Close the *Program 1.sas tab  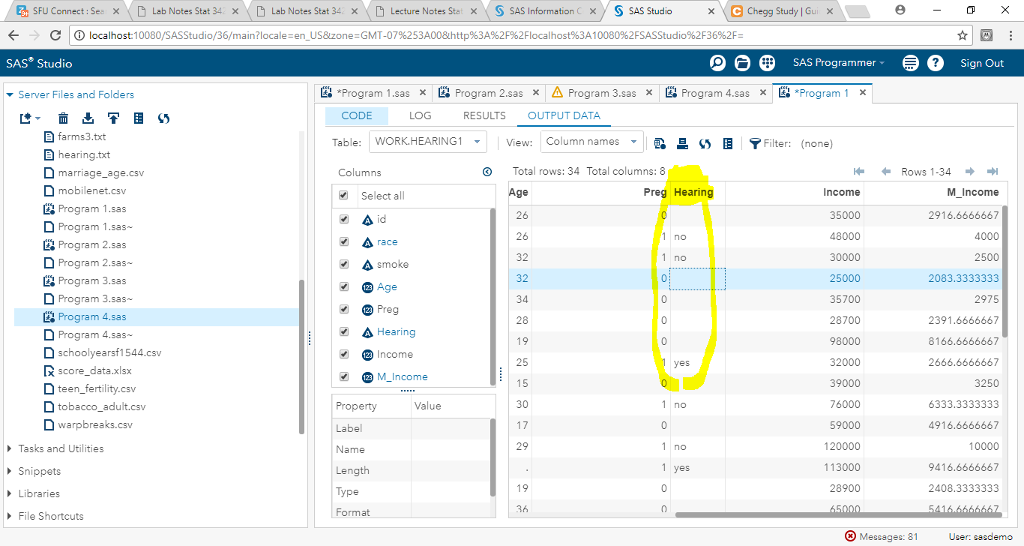423,93
